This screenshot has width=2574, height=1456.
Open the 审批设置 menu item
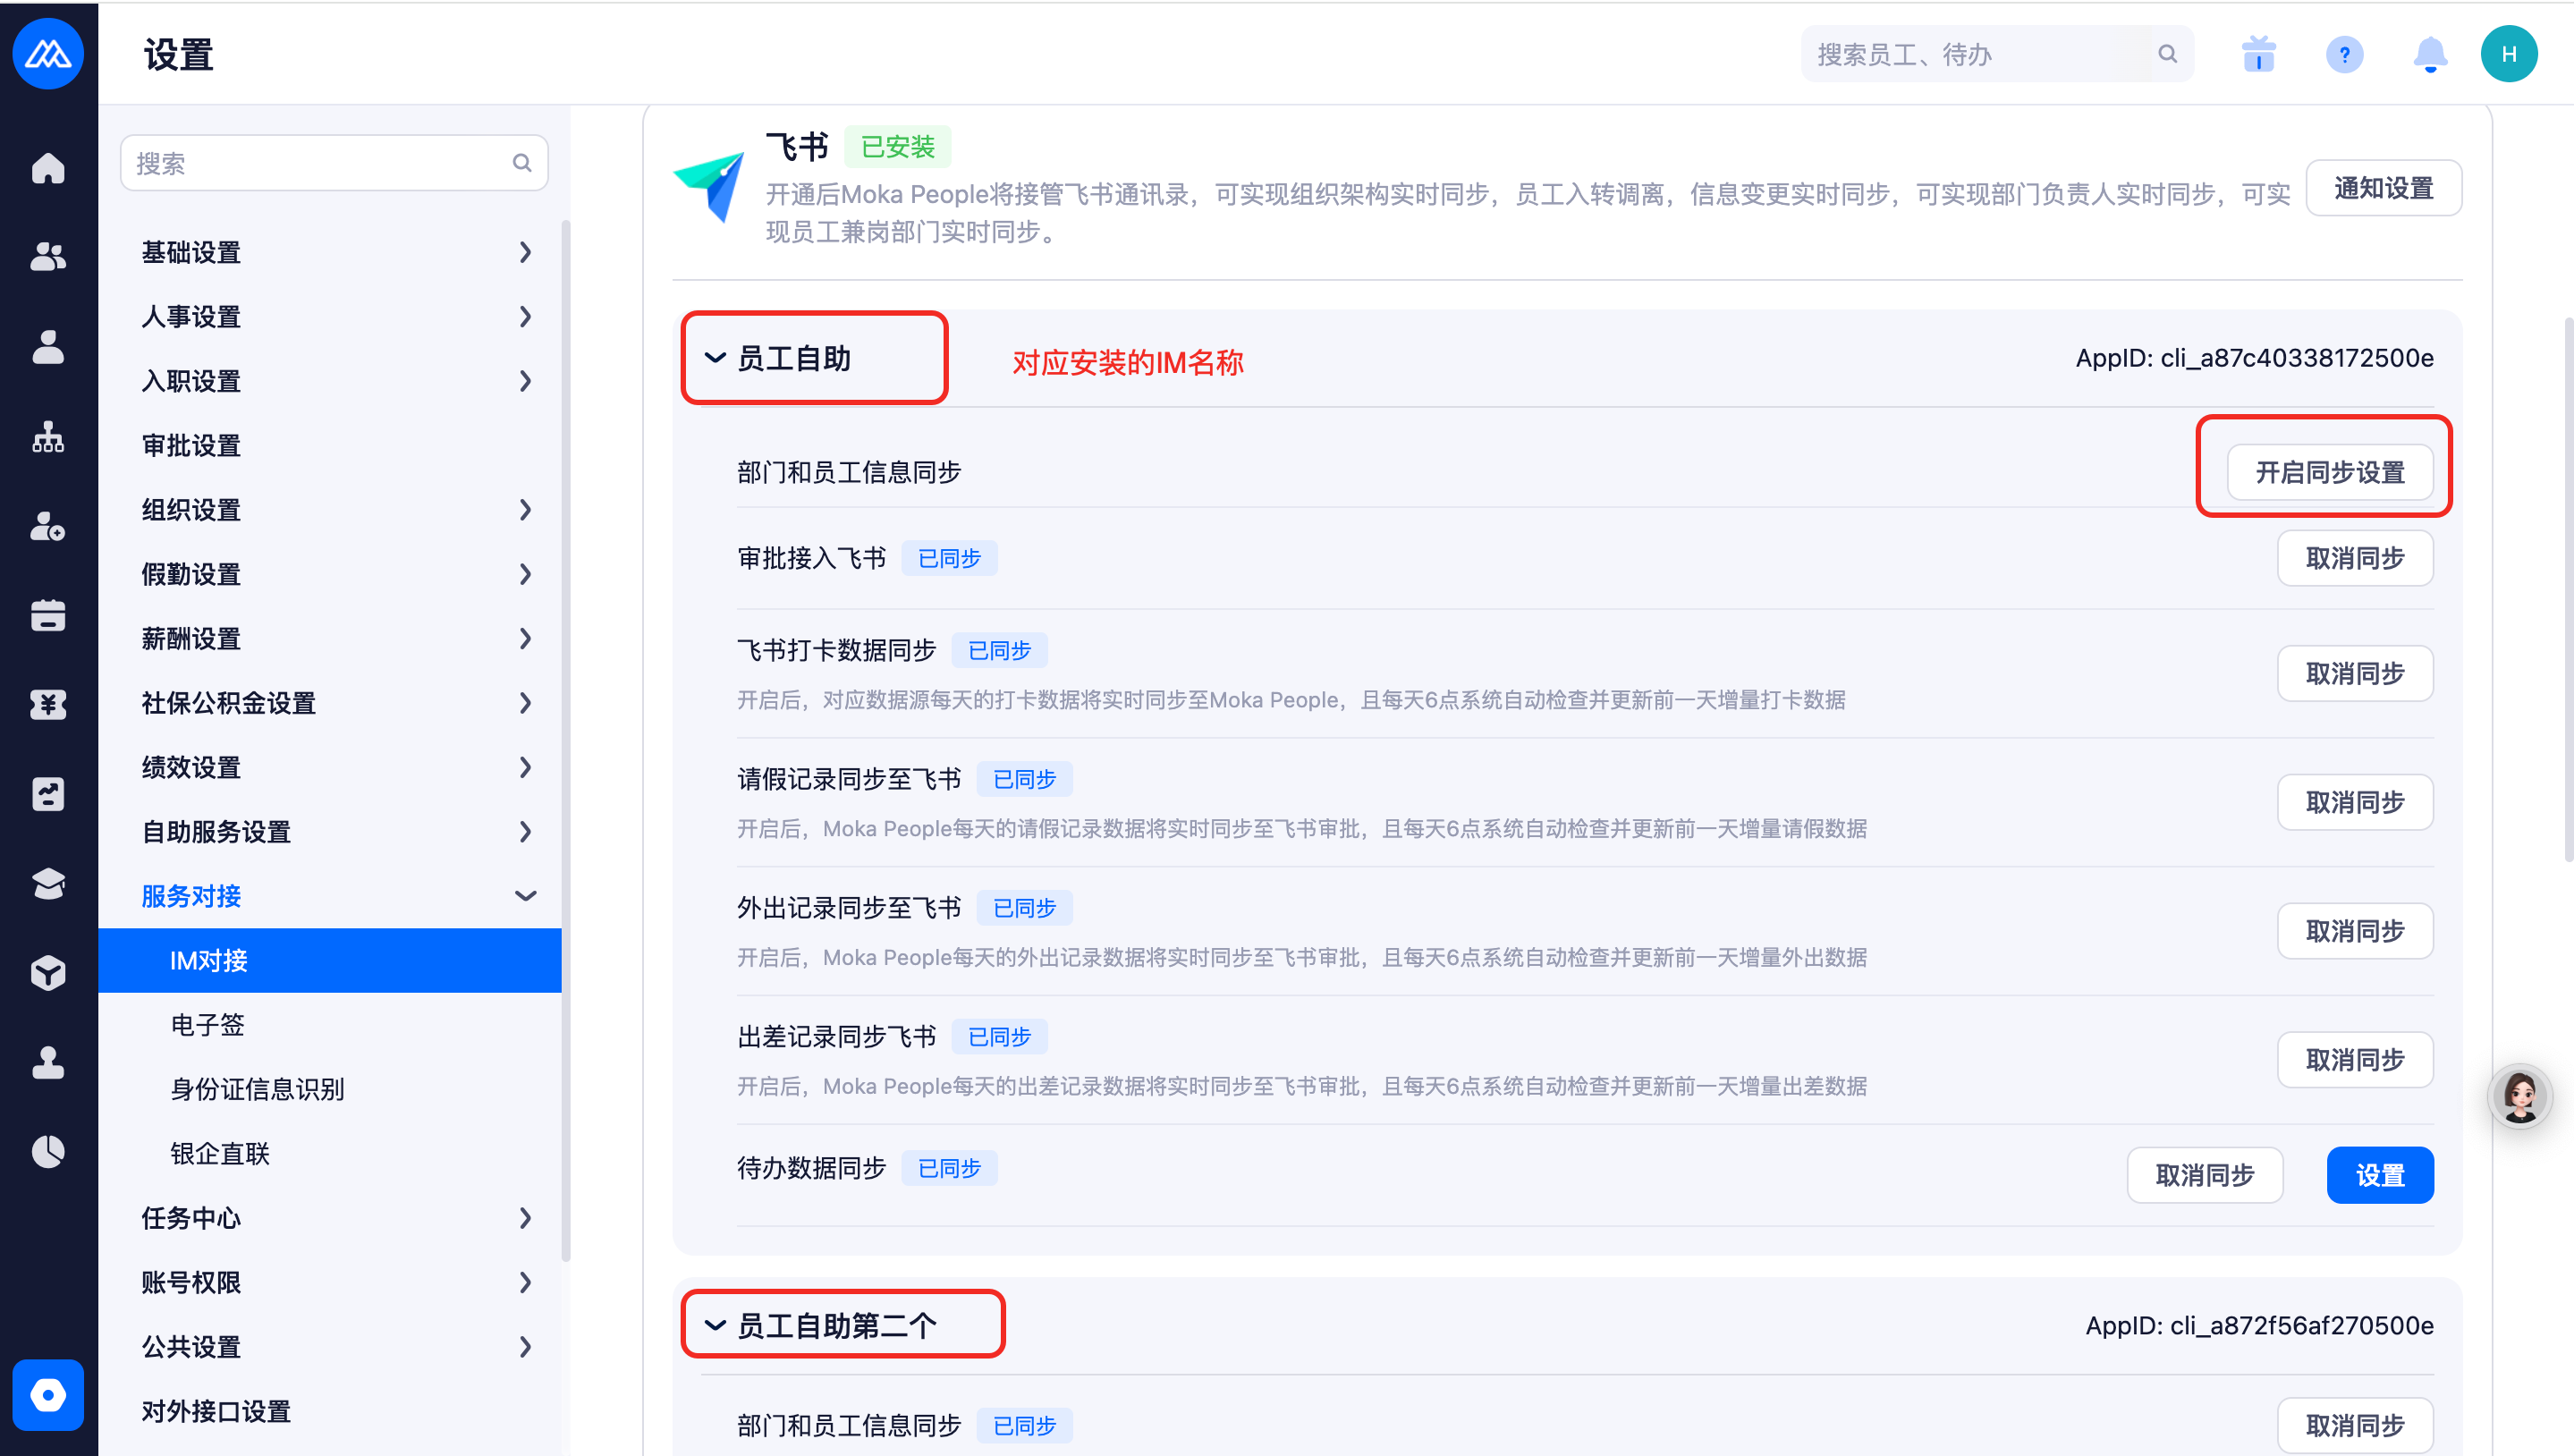click(192, 445)
